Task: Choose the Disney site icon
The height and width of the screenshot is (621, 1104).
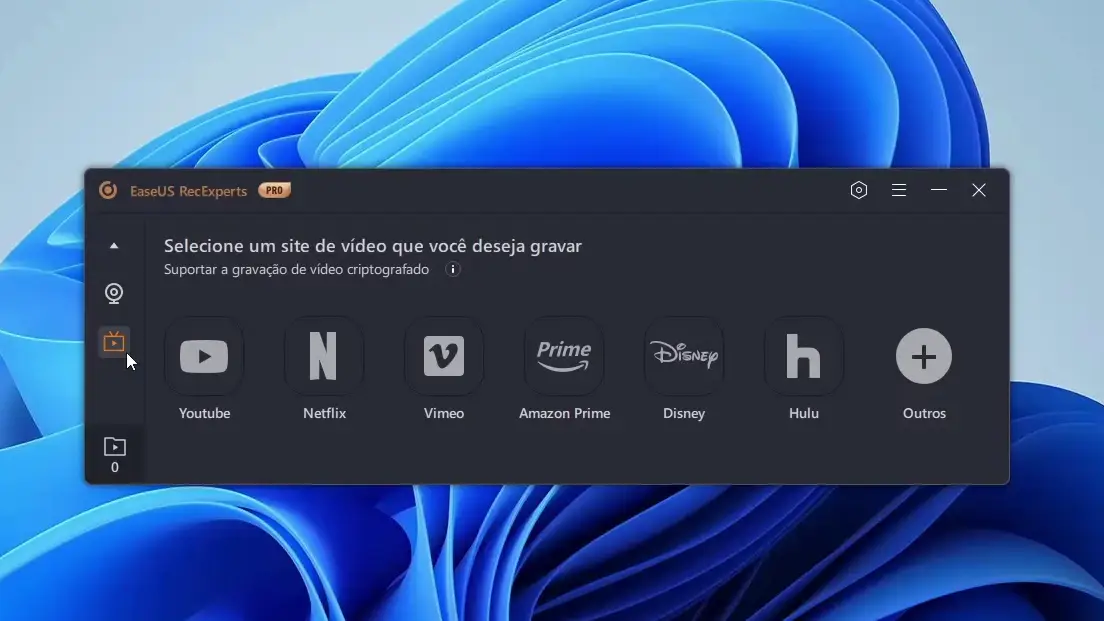Action: click(x=684, y=356)
